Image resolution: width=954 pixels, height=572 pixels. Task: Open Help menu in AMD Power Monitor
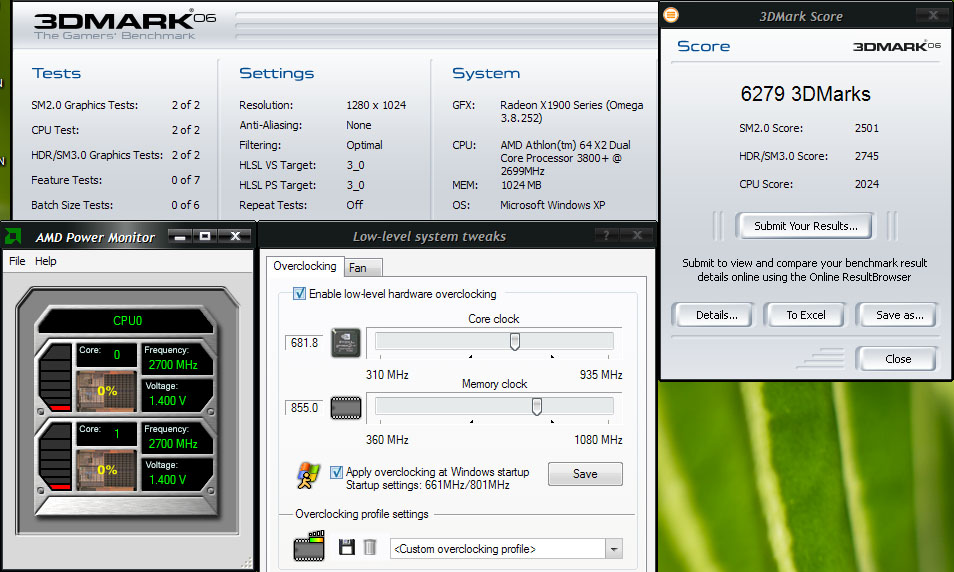coord(46,261)
